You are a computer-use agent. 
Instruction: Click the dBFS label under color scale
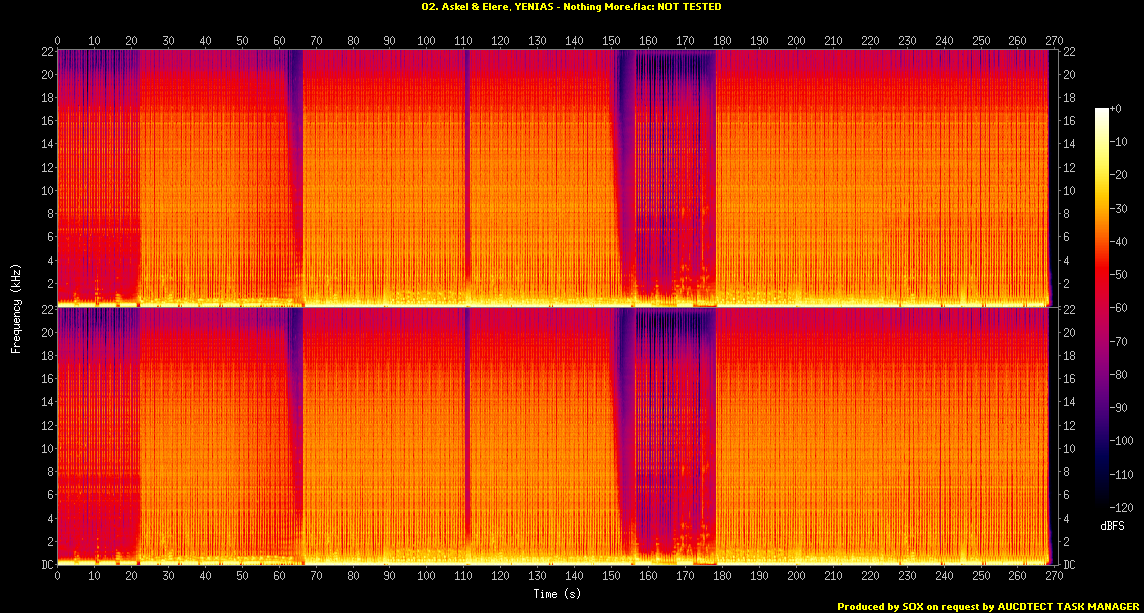point(1111,524)
